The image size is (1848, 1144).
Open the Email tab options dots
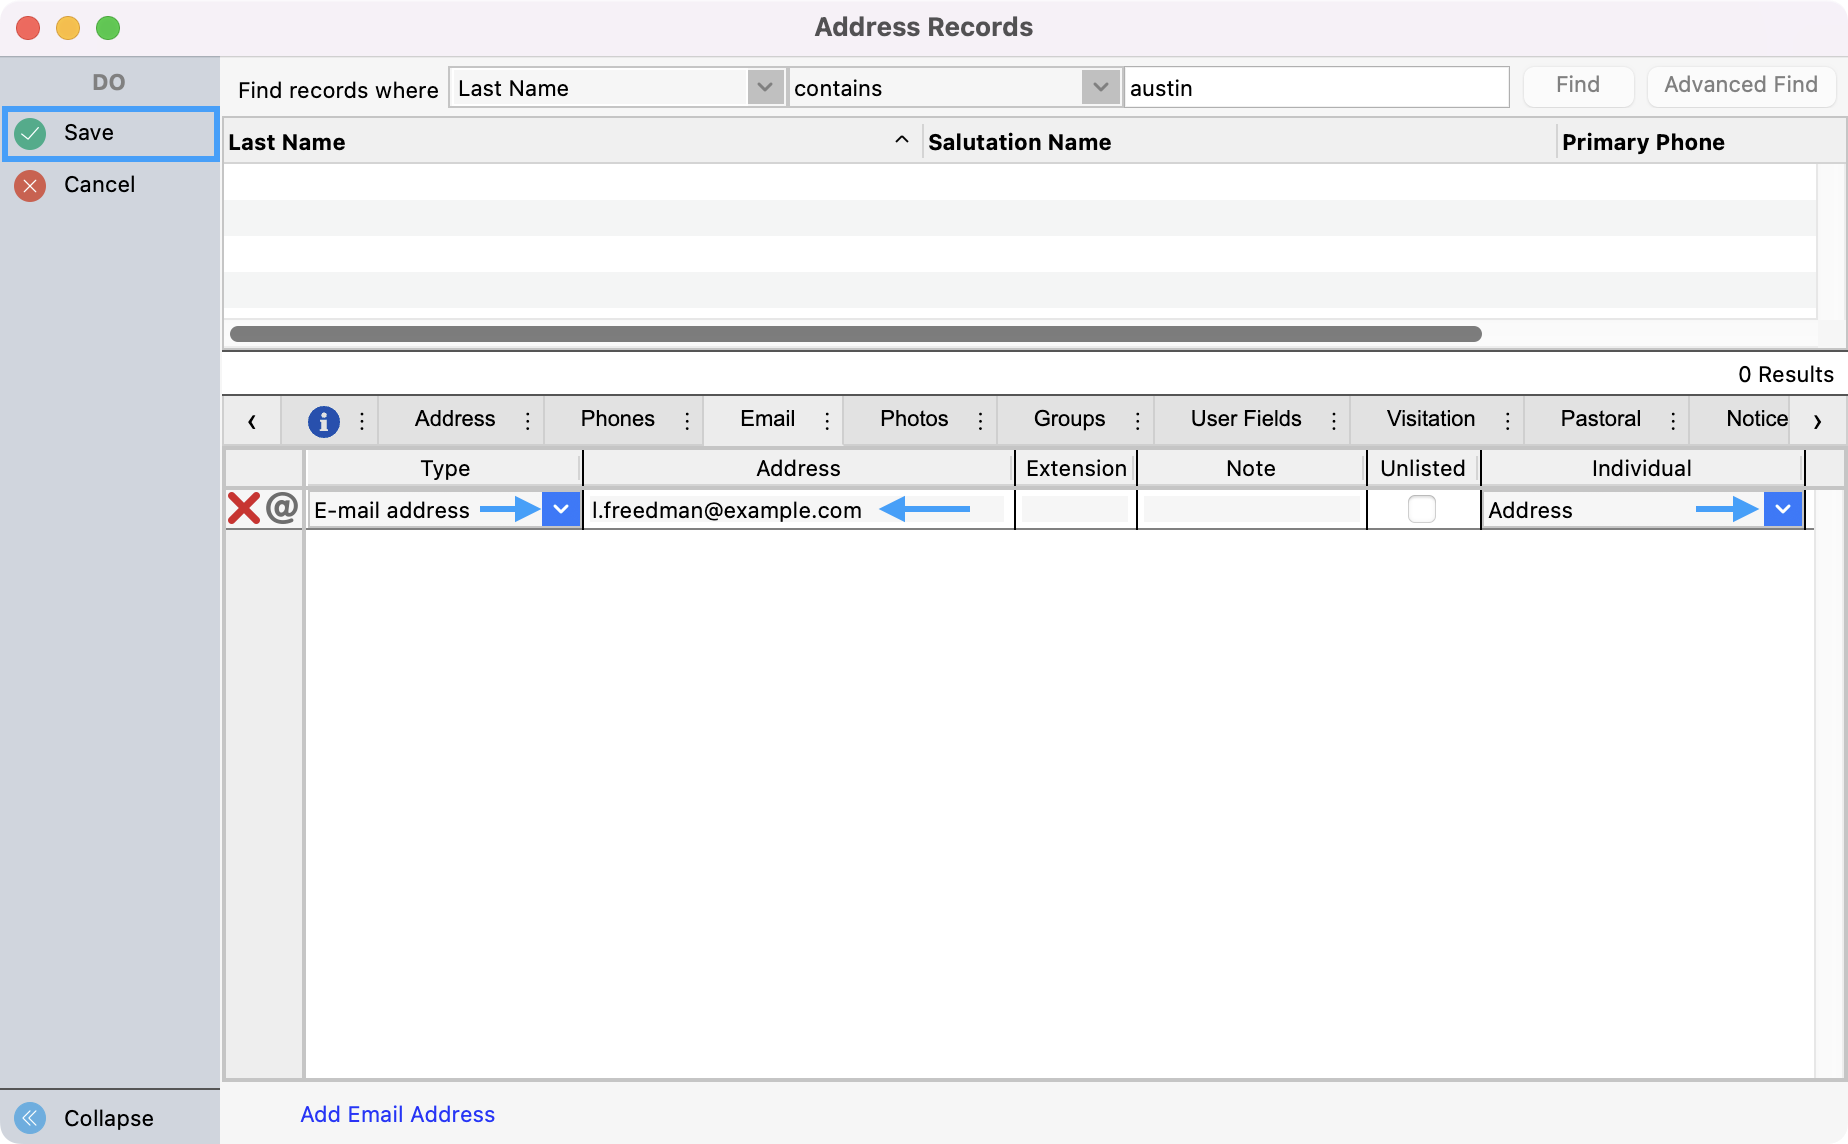[827, 421]
